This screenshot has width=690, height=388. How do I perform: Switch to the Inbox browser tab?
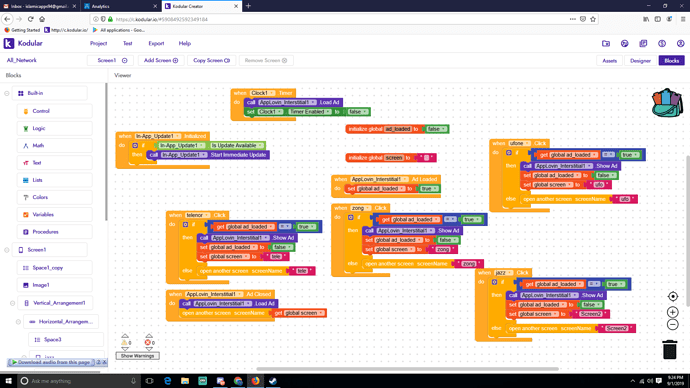point(40,6)
